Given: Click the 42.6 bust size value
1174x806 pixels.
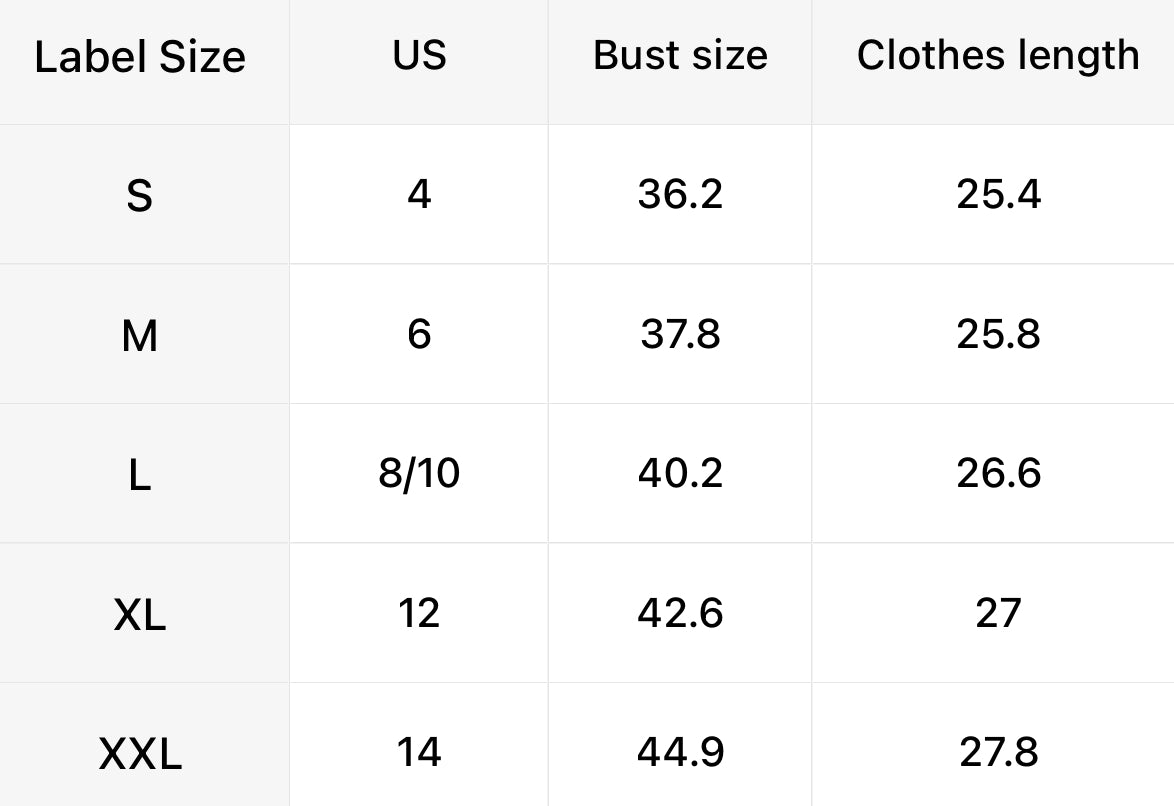Looking at the screenshot, I should pyautogui.click(x=680, y=612).
